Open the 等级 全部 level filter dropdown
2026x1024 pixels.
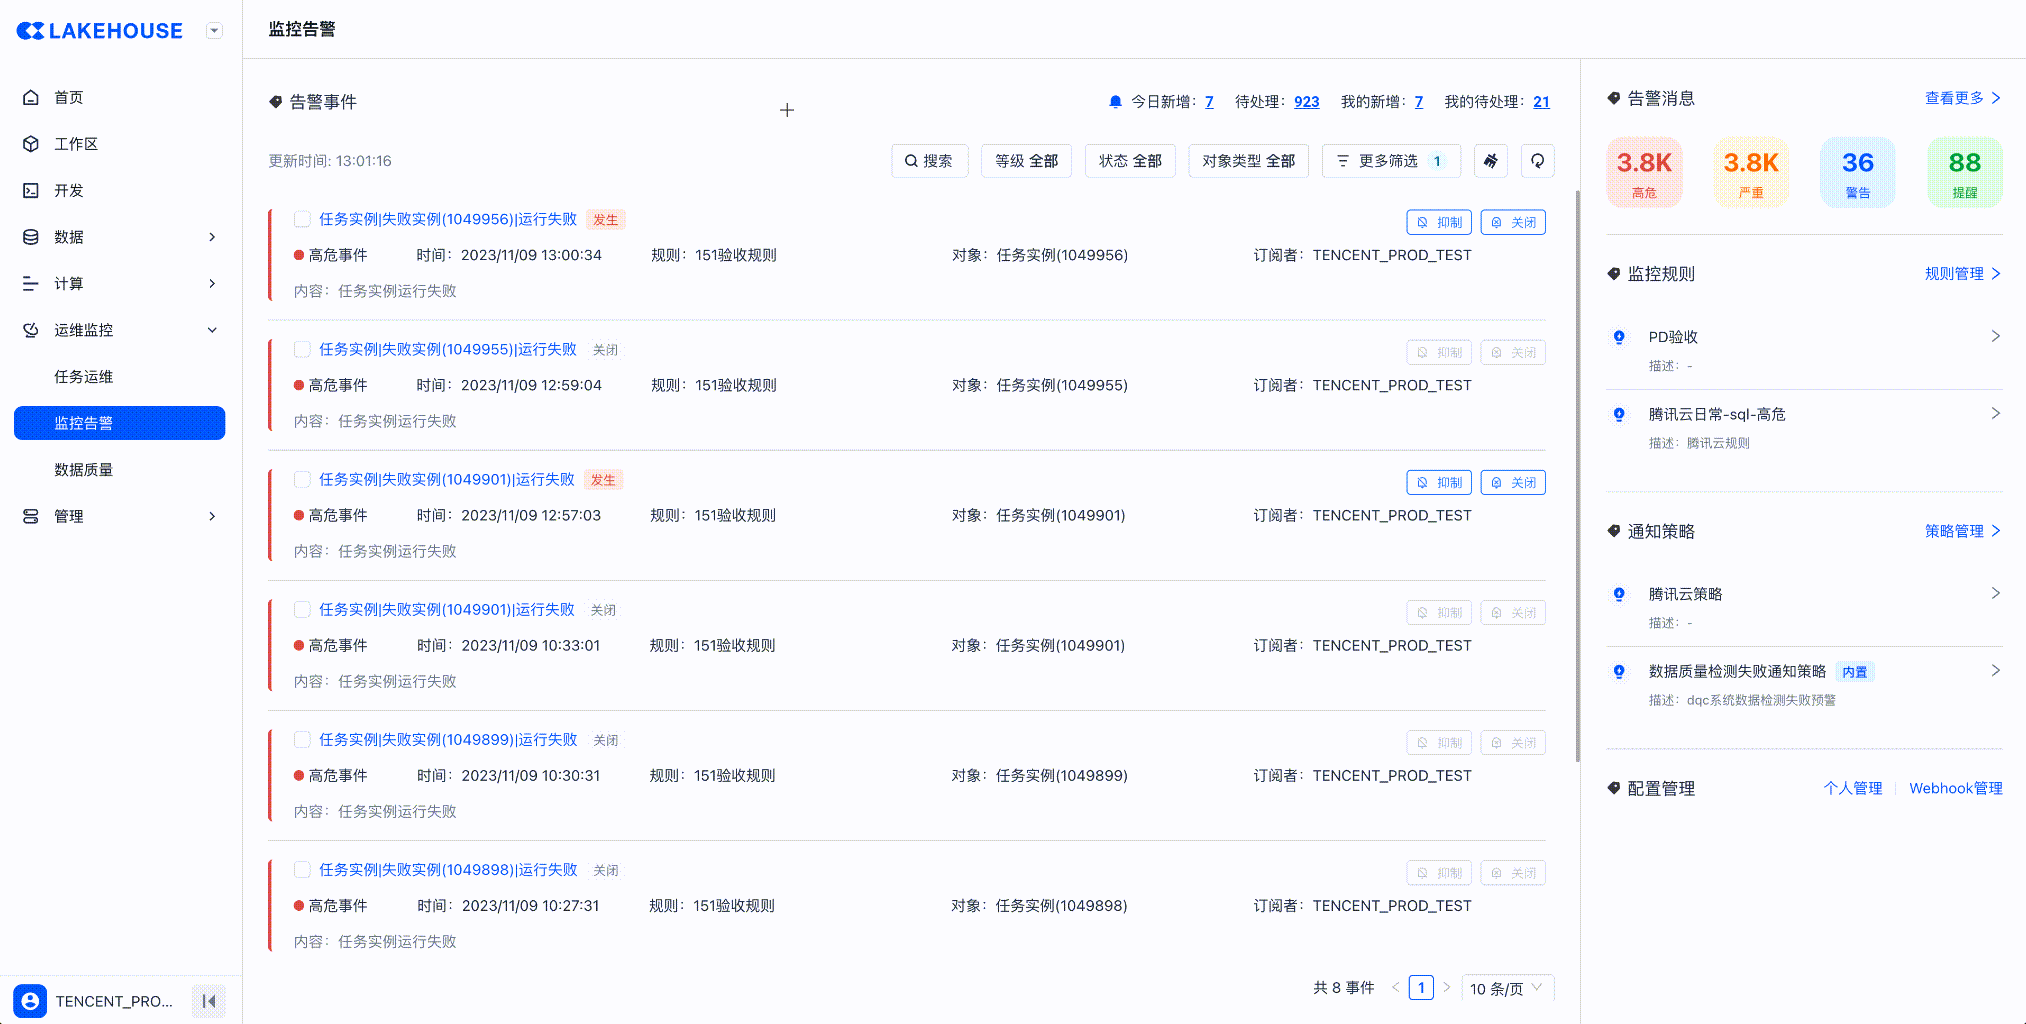[1026, 161]
